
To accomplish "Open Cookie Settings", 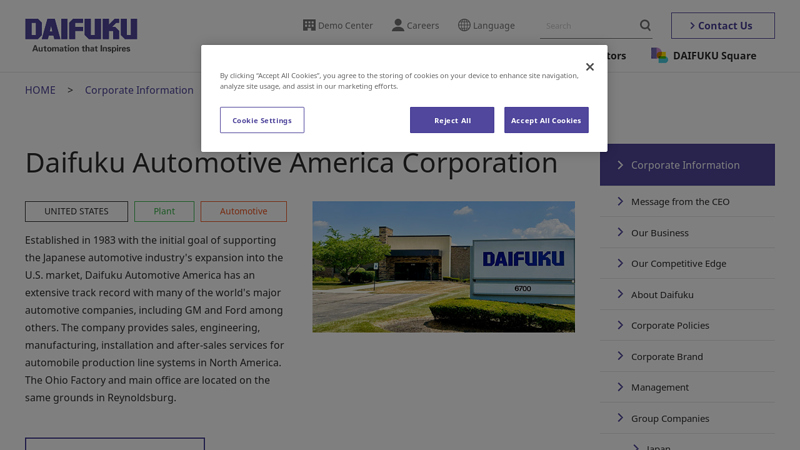I will [x=262, y=120].
